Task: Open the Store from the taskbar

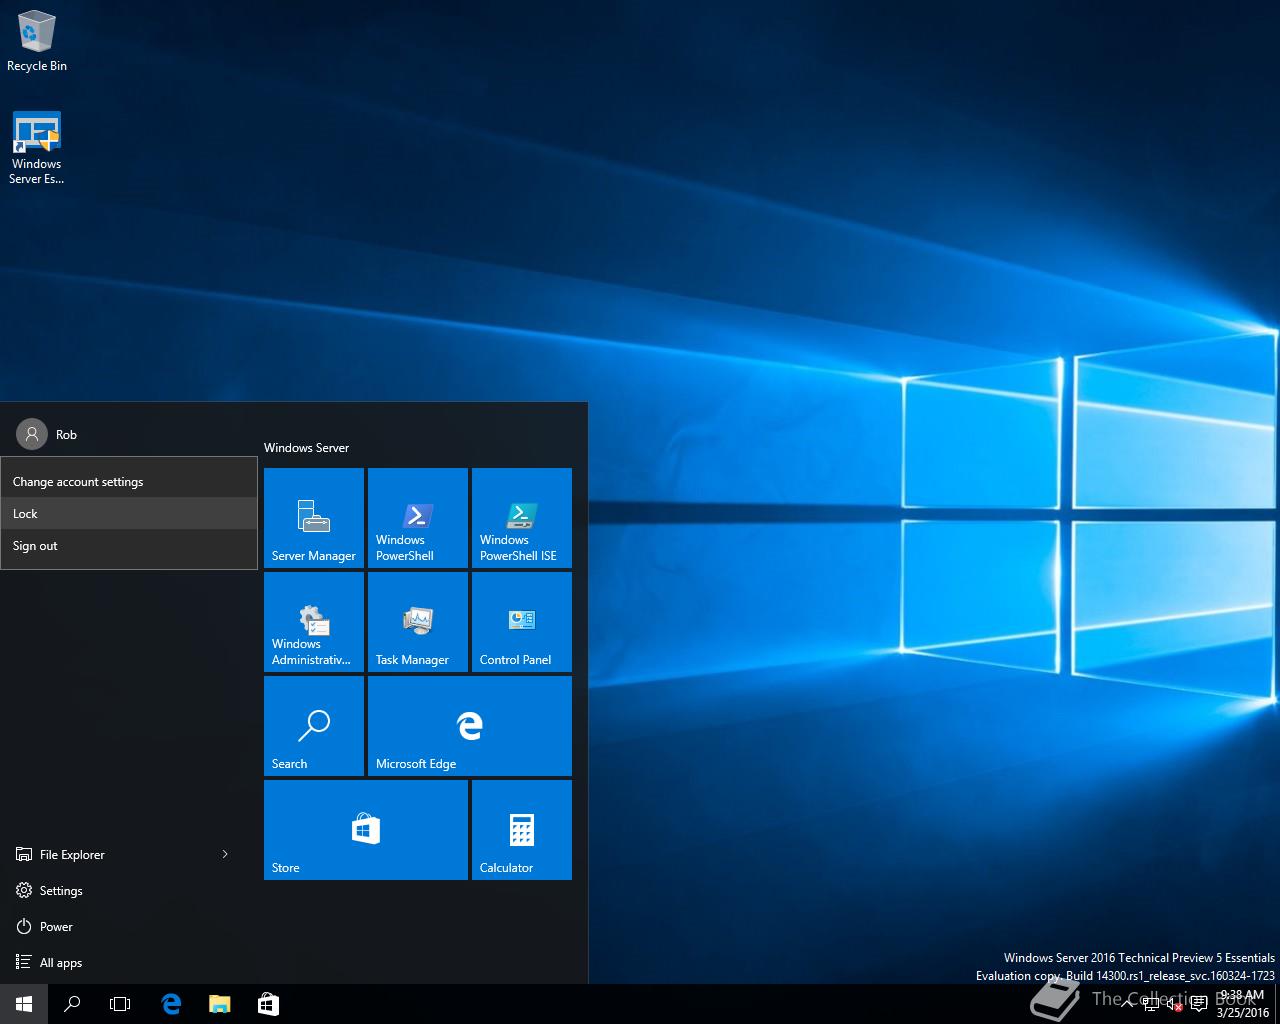Action: pyautogui.click(x=268, y=1004)
